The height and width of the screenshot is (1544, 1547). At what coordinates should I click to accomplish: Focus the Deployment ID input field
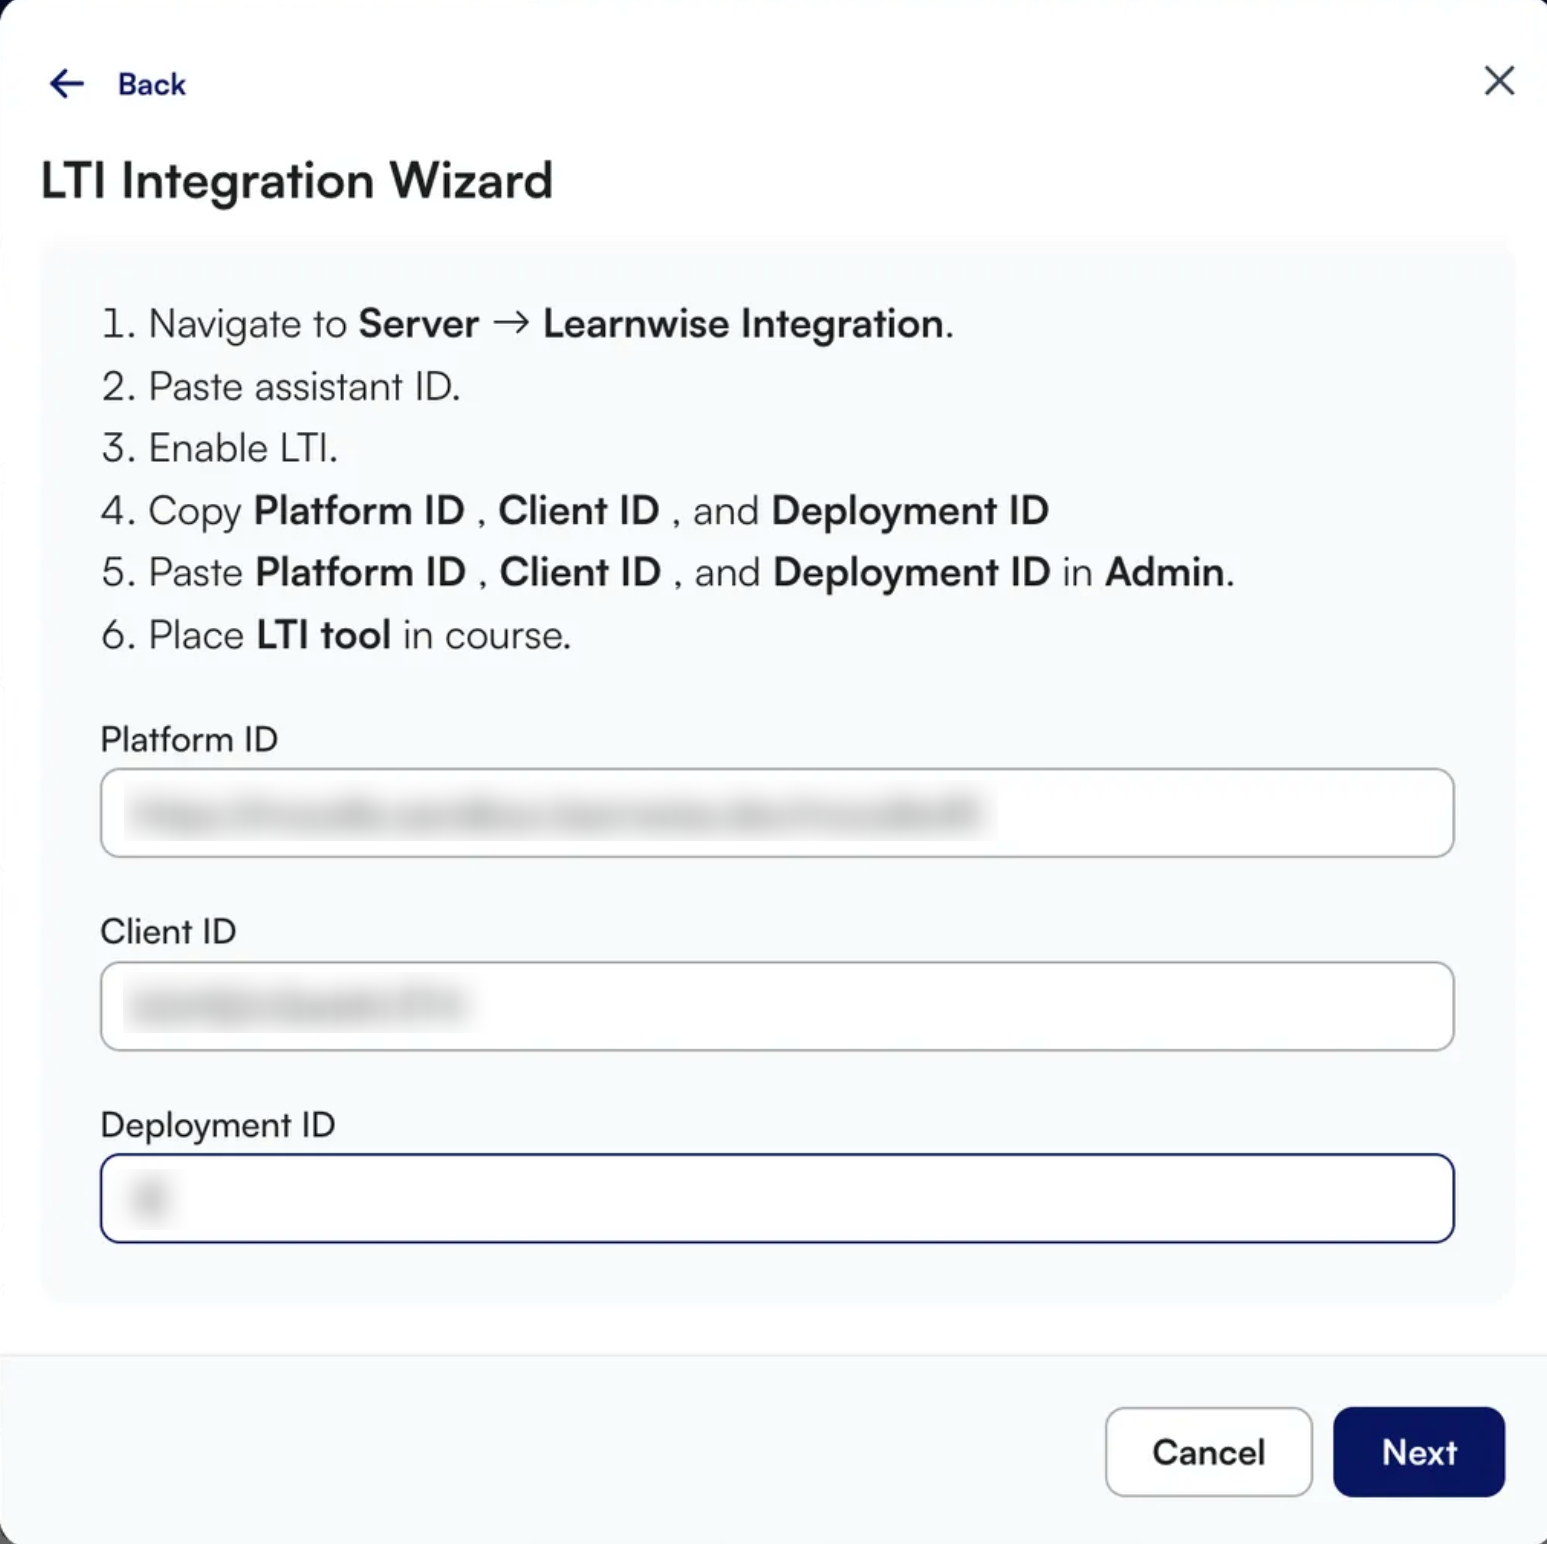[777, 1198]
